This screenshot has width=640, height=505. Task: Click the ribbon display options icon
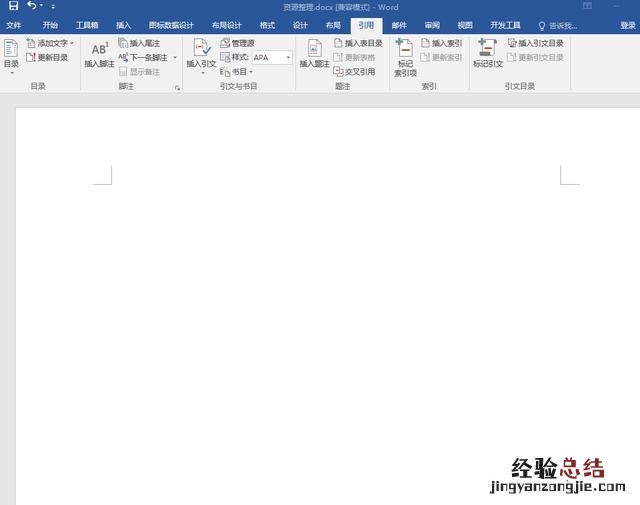(x=587, y=6)
